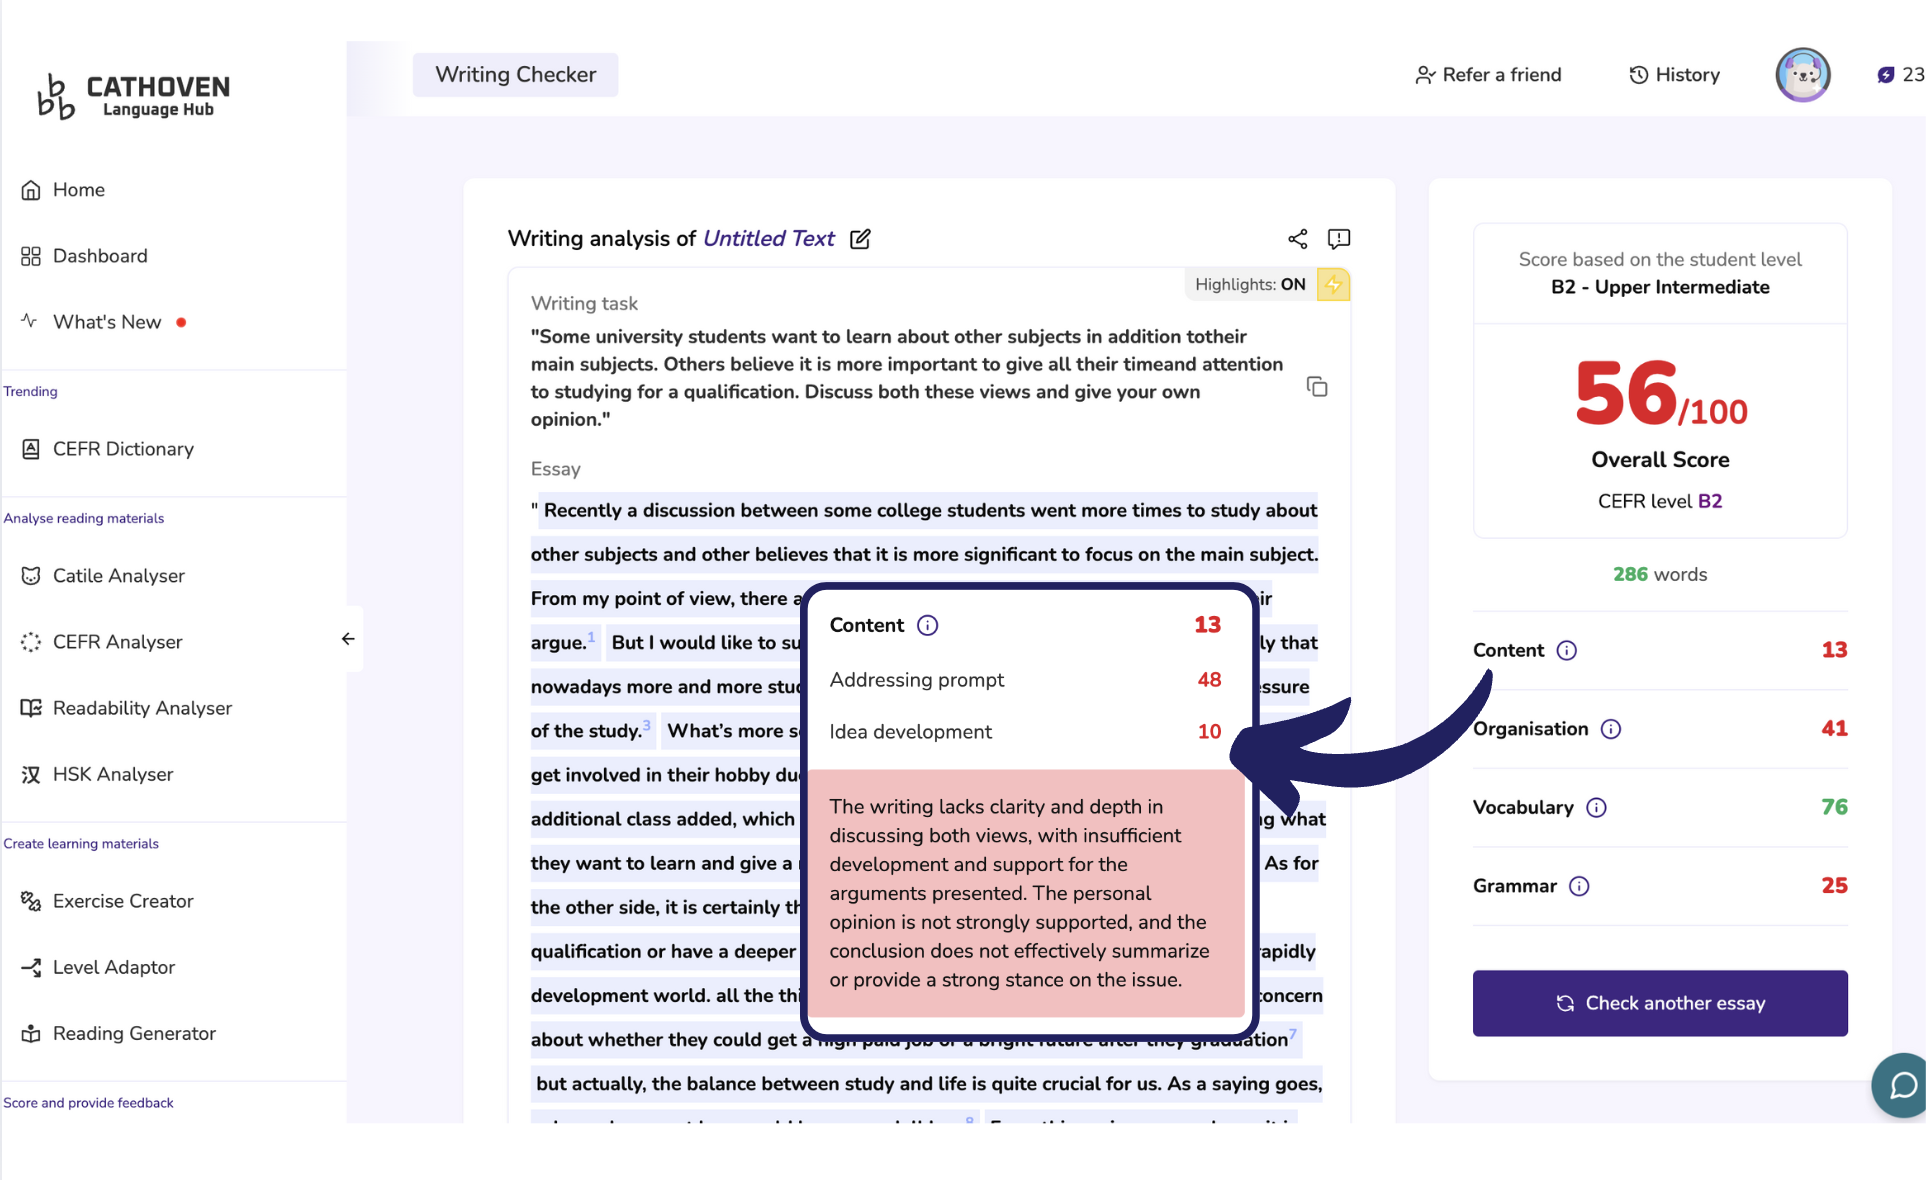Open the user profile avatar
1926x1180 pixels.
click(x=1802, y=75)
